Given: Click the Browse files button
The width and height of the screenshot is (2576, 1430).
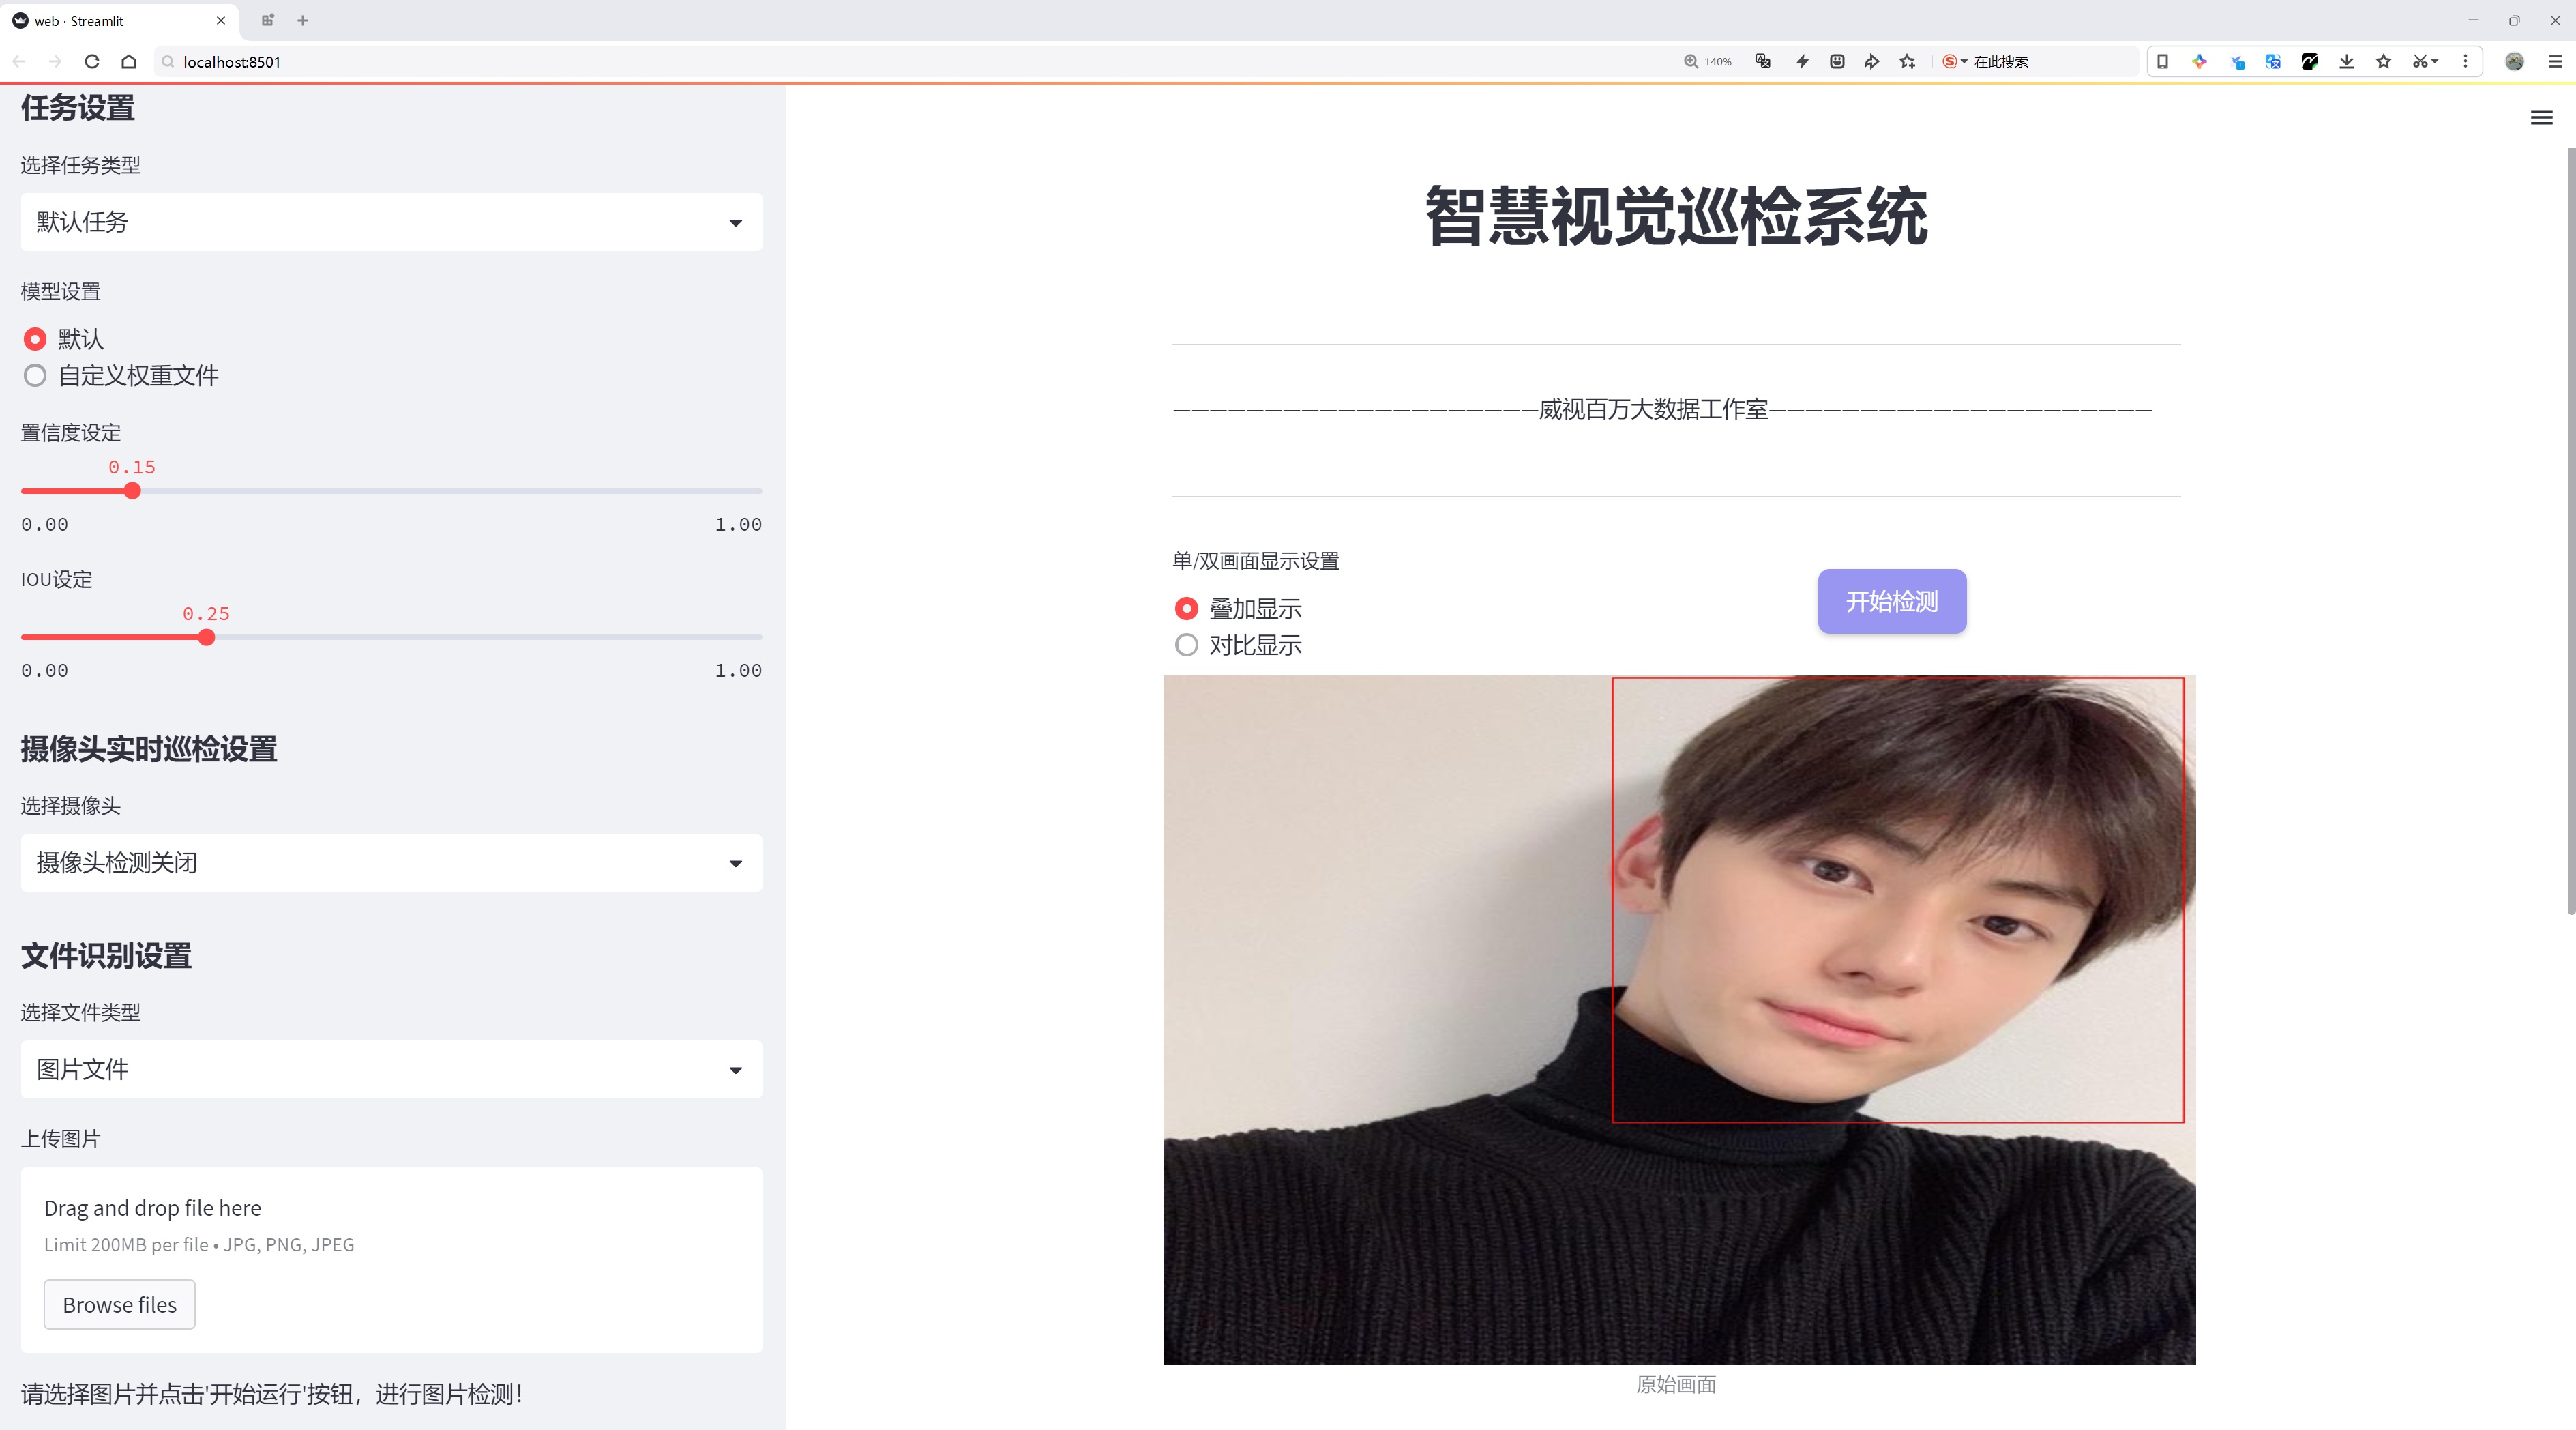Looking at the screenshot, I should [119, 1305].
